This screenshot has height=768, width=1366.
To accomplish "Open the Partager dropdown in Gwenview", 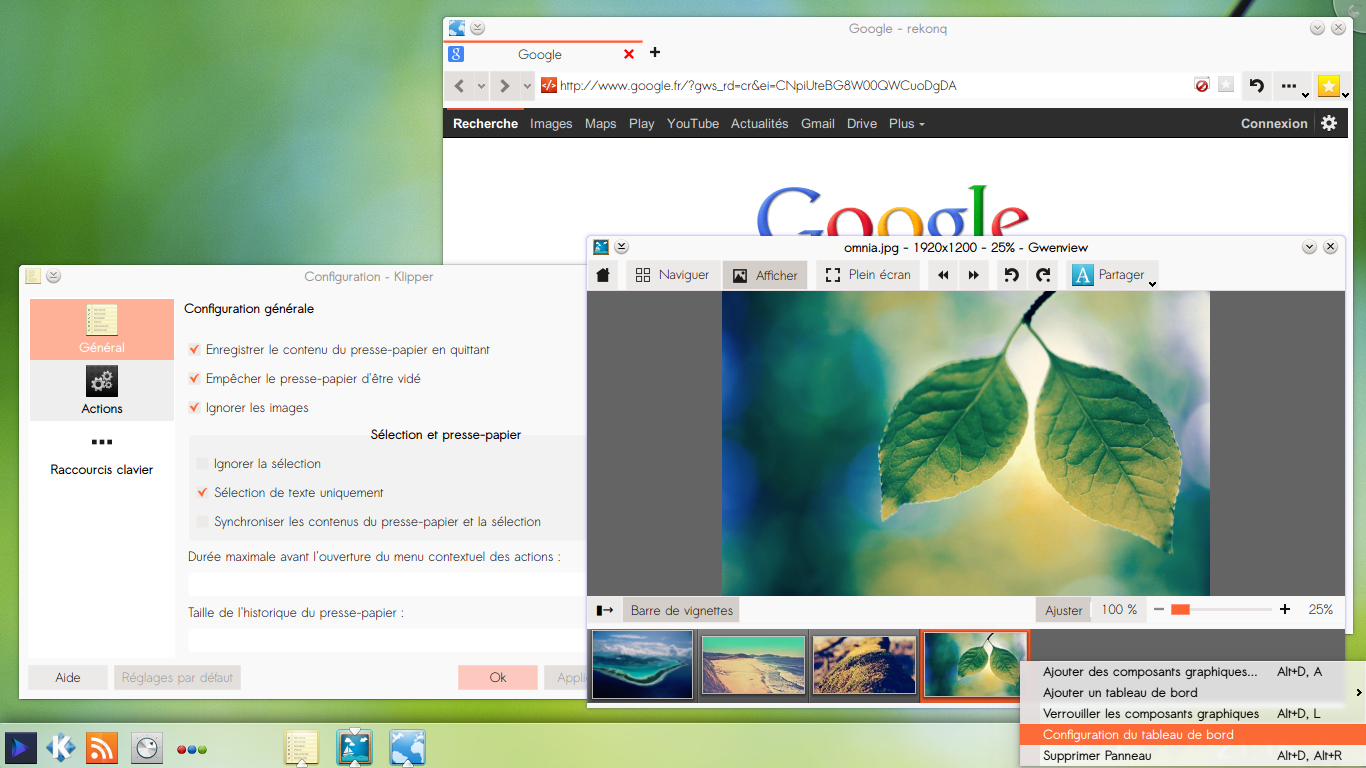I will pos(1112,275).
